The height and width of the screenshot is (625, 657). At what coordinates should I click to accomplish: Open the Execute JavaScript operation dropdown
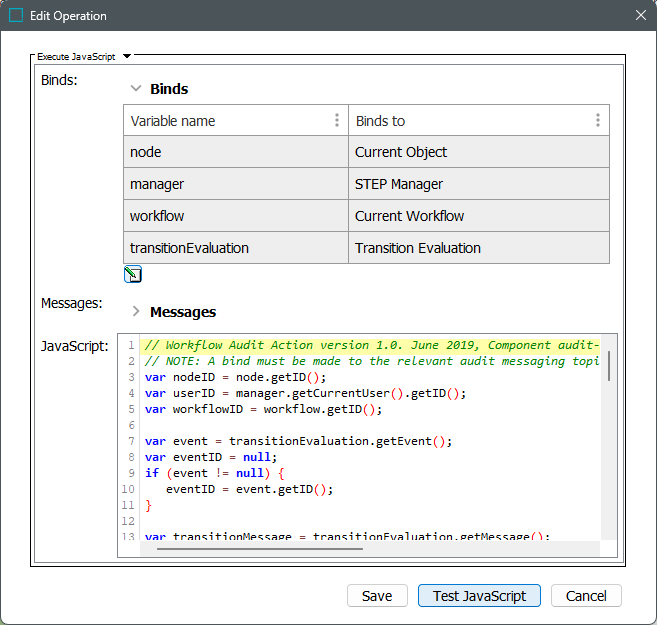click(127, 57)
